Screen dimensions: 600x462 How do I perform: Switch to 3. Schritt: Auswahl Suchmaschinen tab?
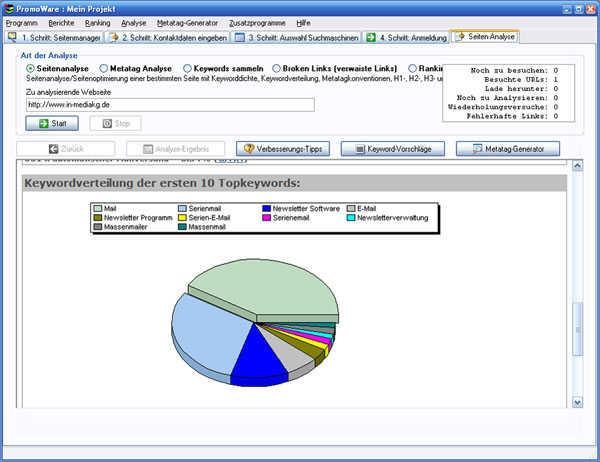(297, 38)
